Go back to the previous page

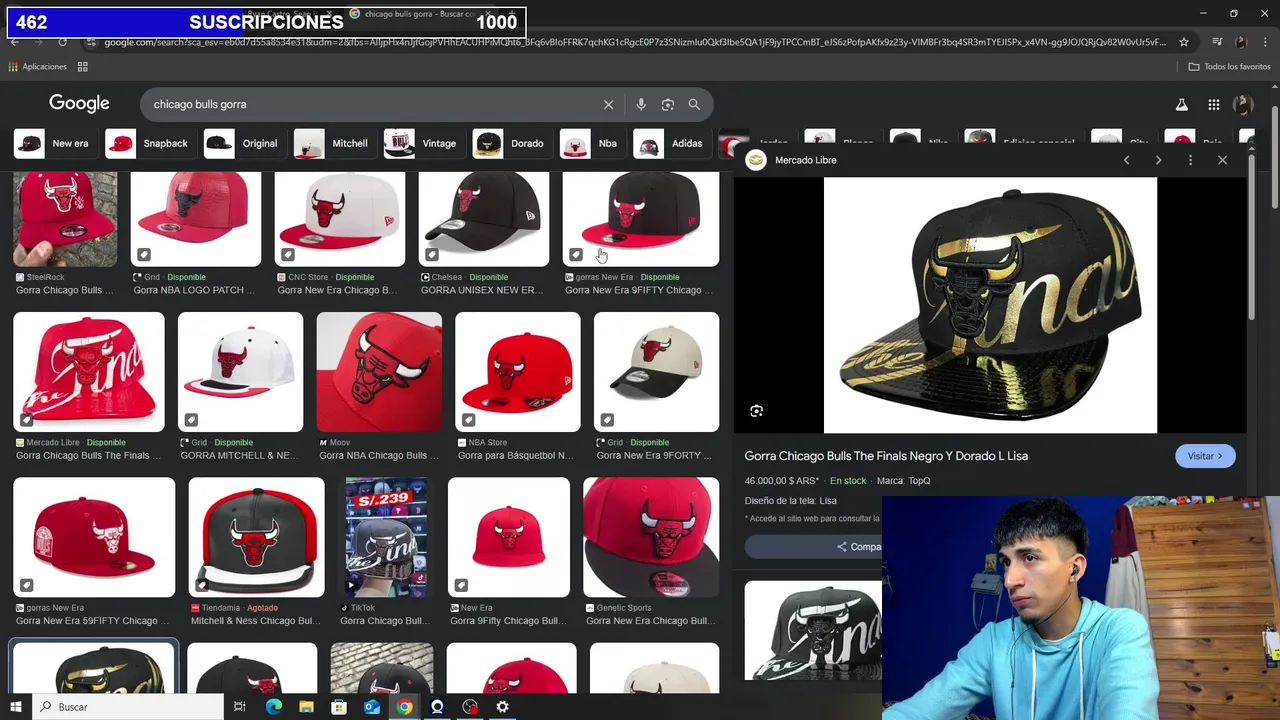(x=14, y=42)
